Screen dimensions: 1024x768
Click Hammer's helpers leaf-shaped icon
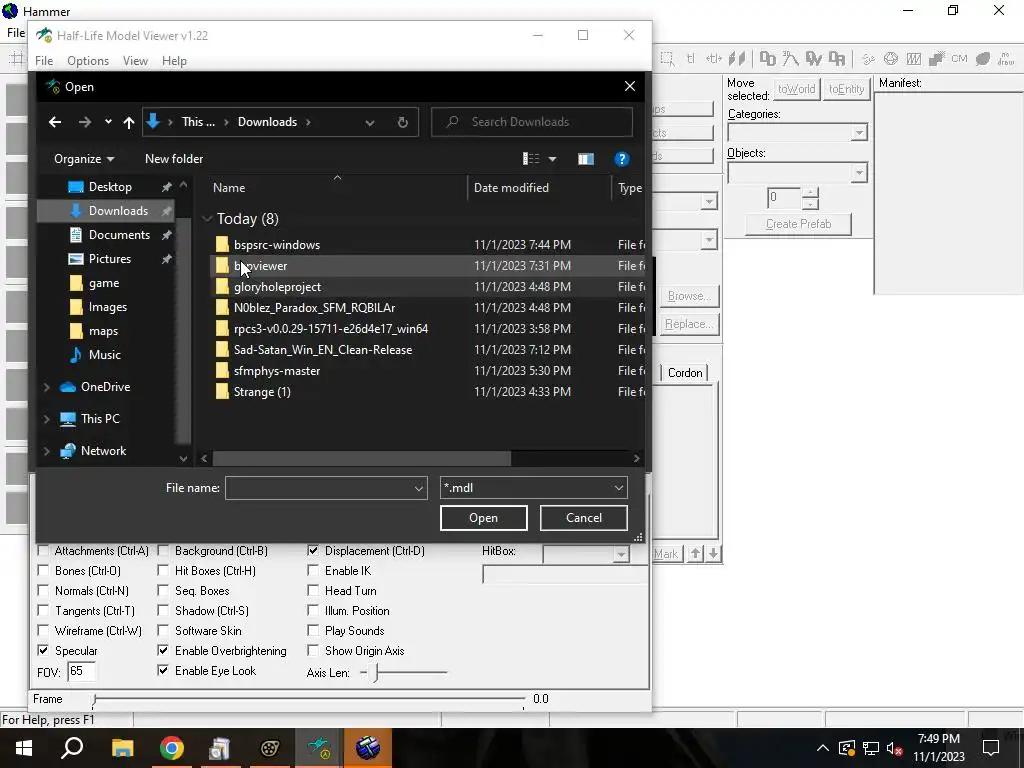983,59
